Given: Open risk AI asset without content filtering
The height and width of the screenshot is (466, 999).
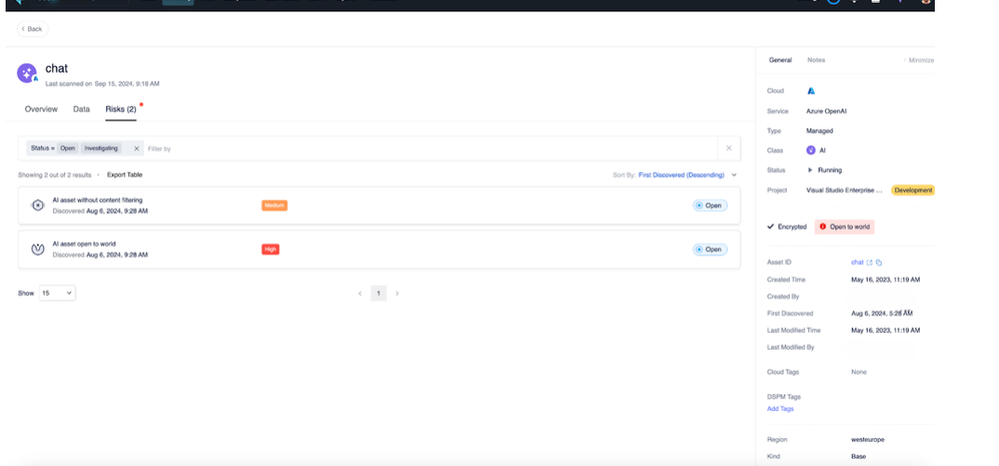Looking at the screenshot, I should click(x=379, y=205).
